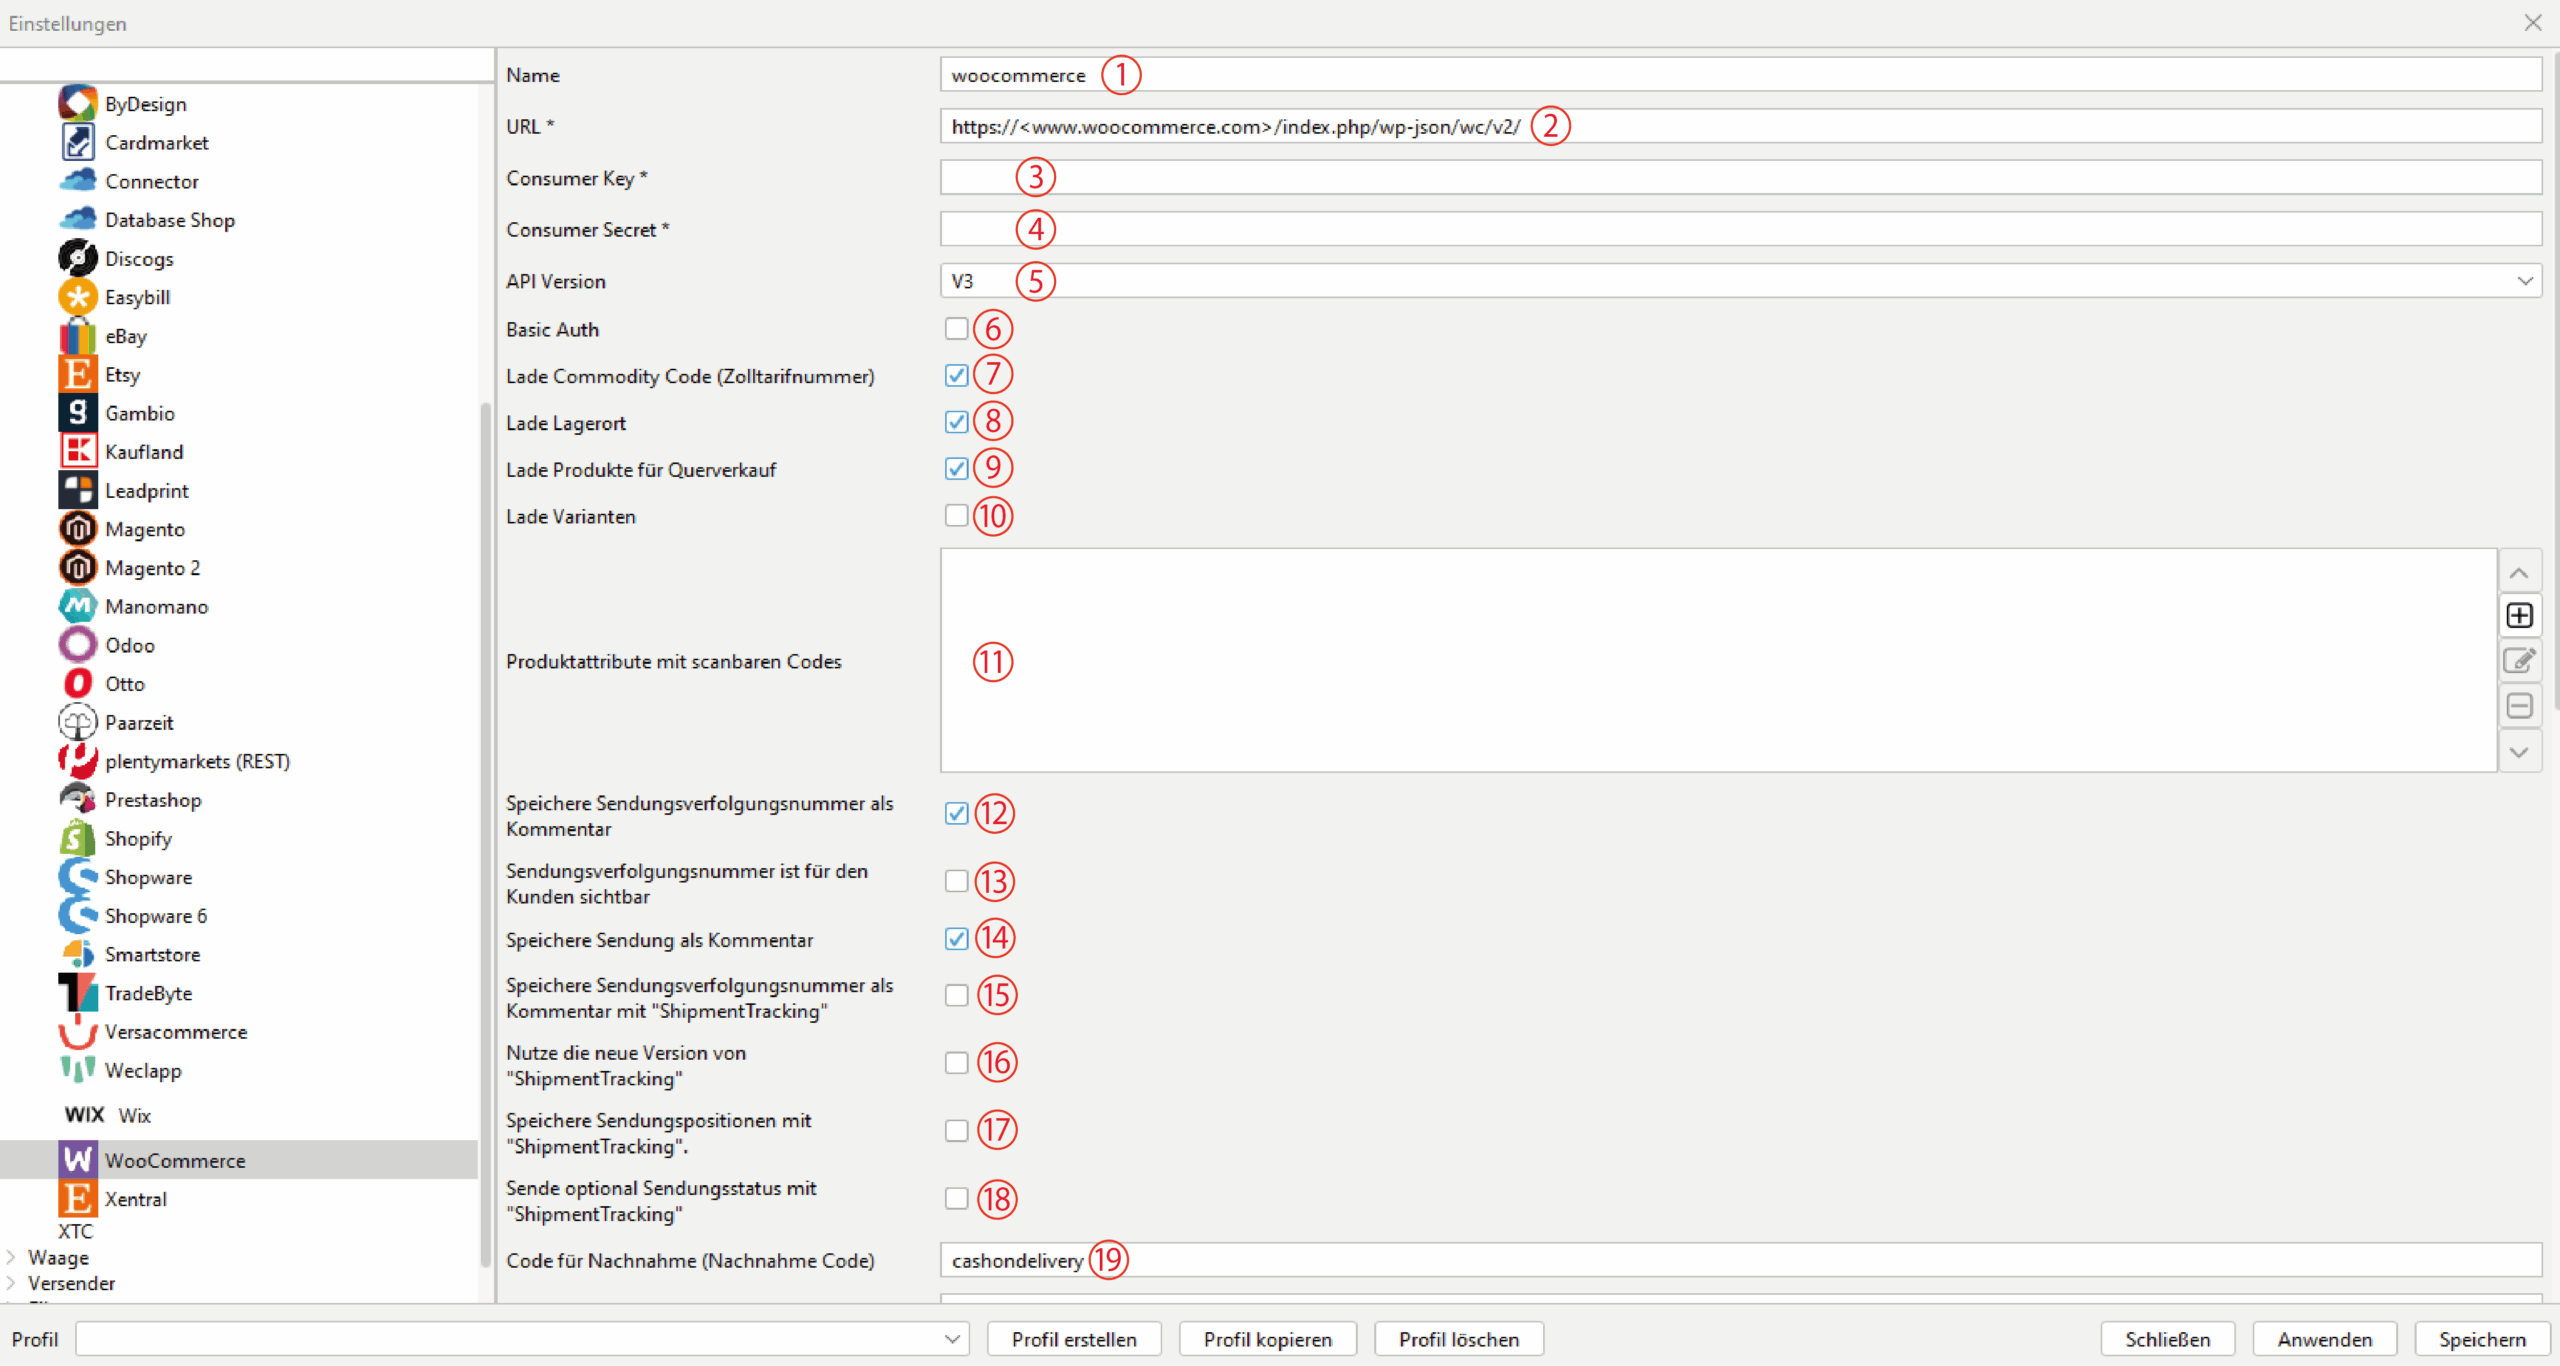
Task: Select the Shopify bag icon
Action: tap(78, 838)
